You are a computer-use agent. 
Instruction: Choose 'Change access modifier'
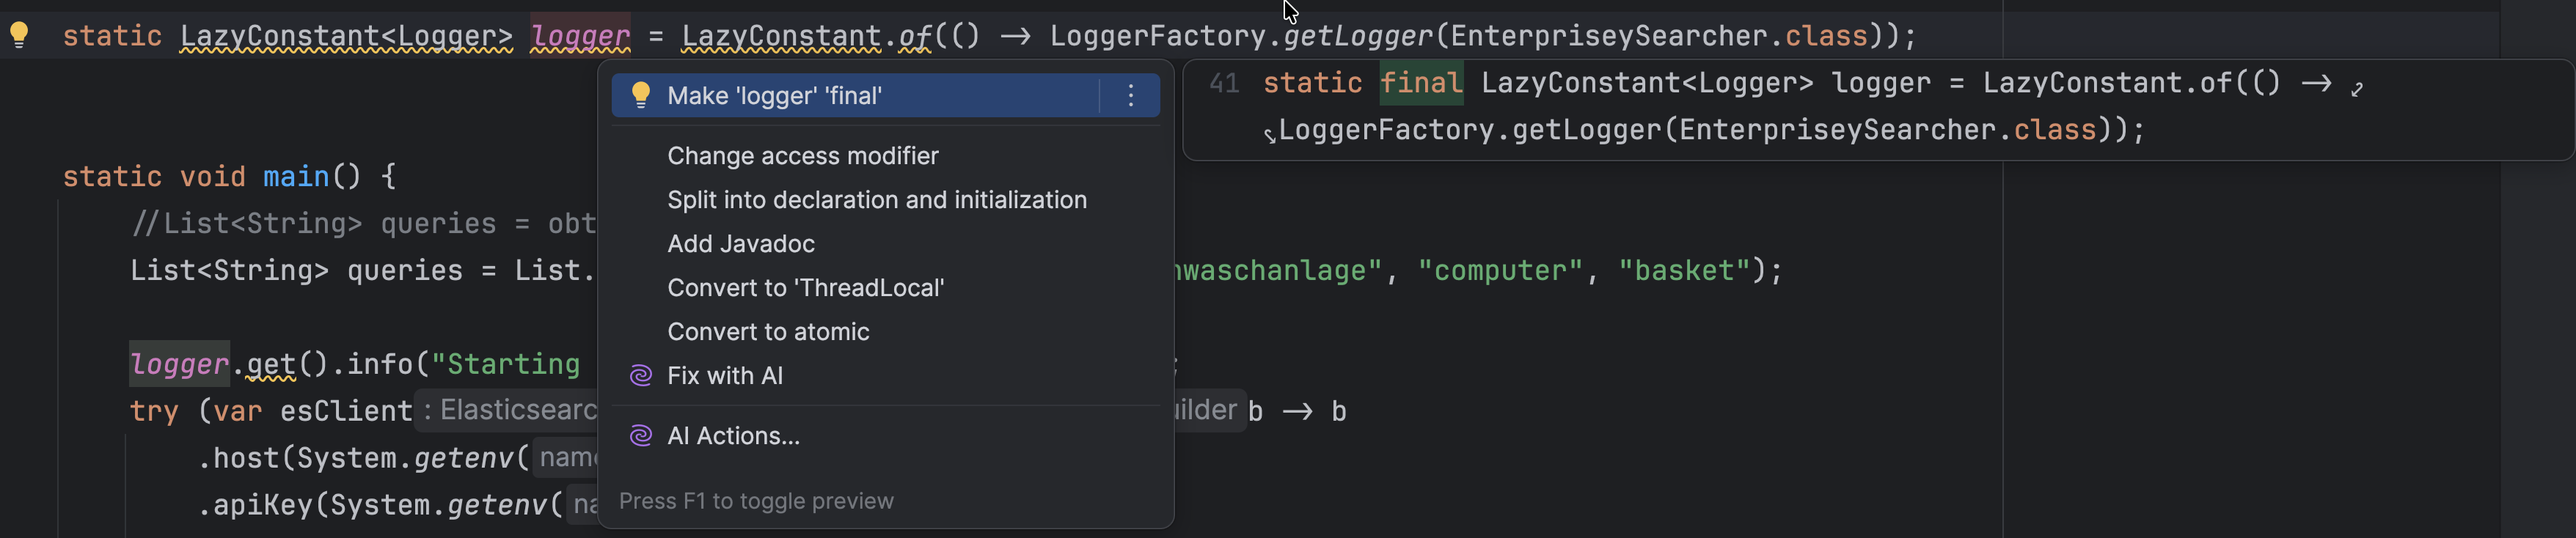(x=802, y=155)
